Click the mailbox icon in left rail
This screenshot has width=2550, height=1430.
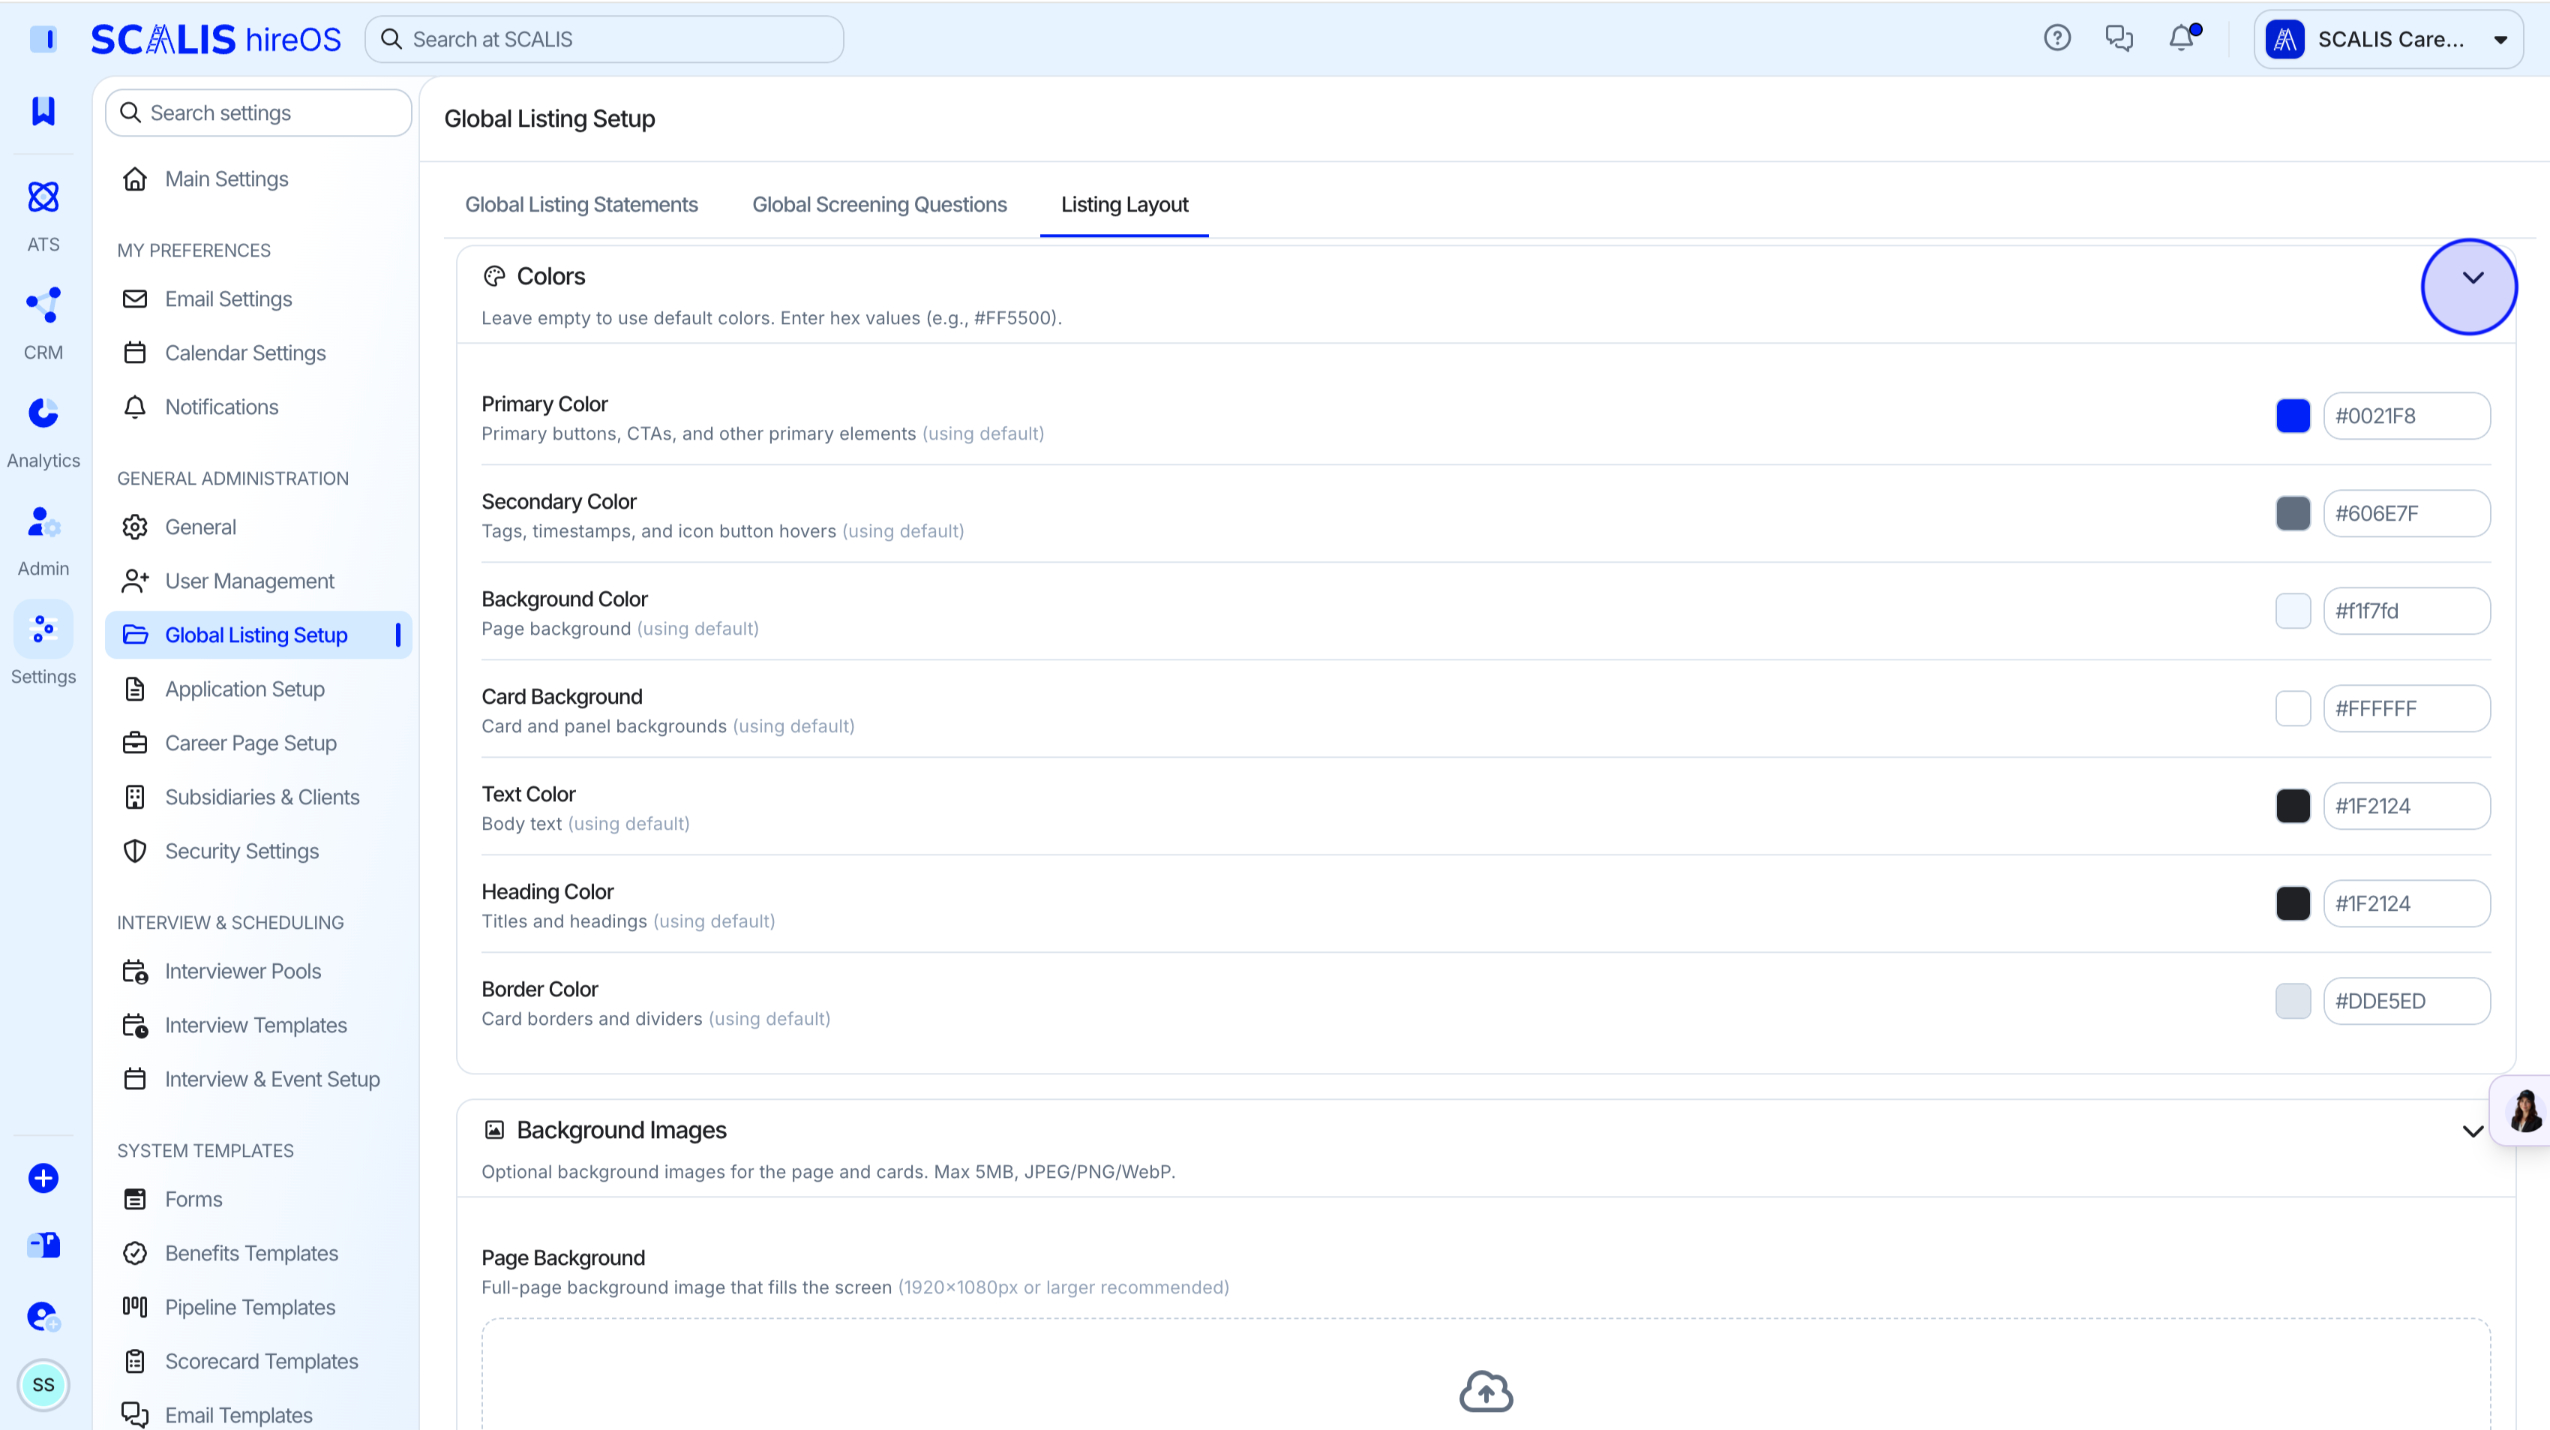pos(43,1245)
